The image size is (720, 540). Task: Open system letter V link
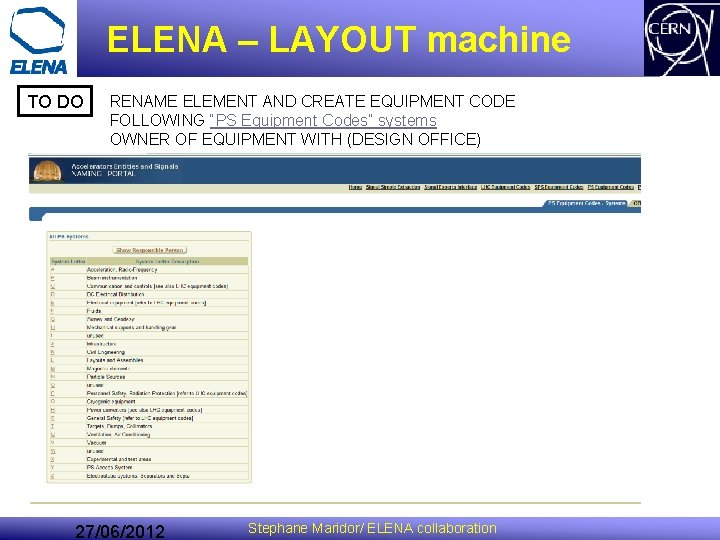point(52,443)
